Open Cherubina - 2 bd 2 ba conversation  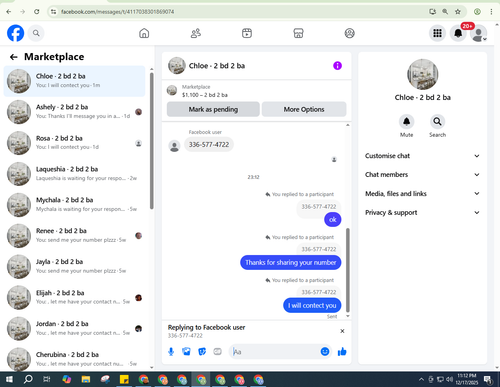click(74, 359)
